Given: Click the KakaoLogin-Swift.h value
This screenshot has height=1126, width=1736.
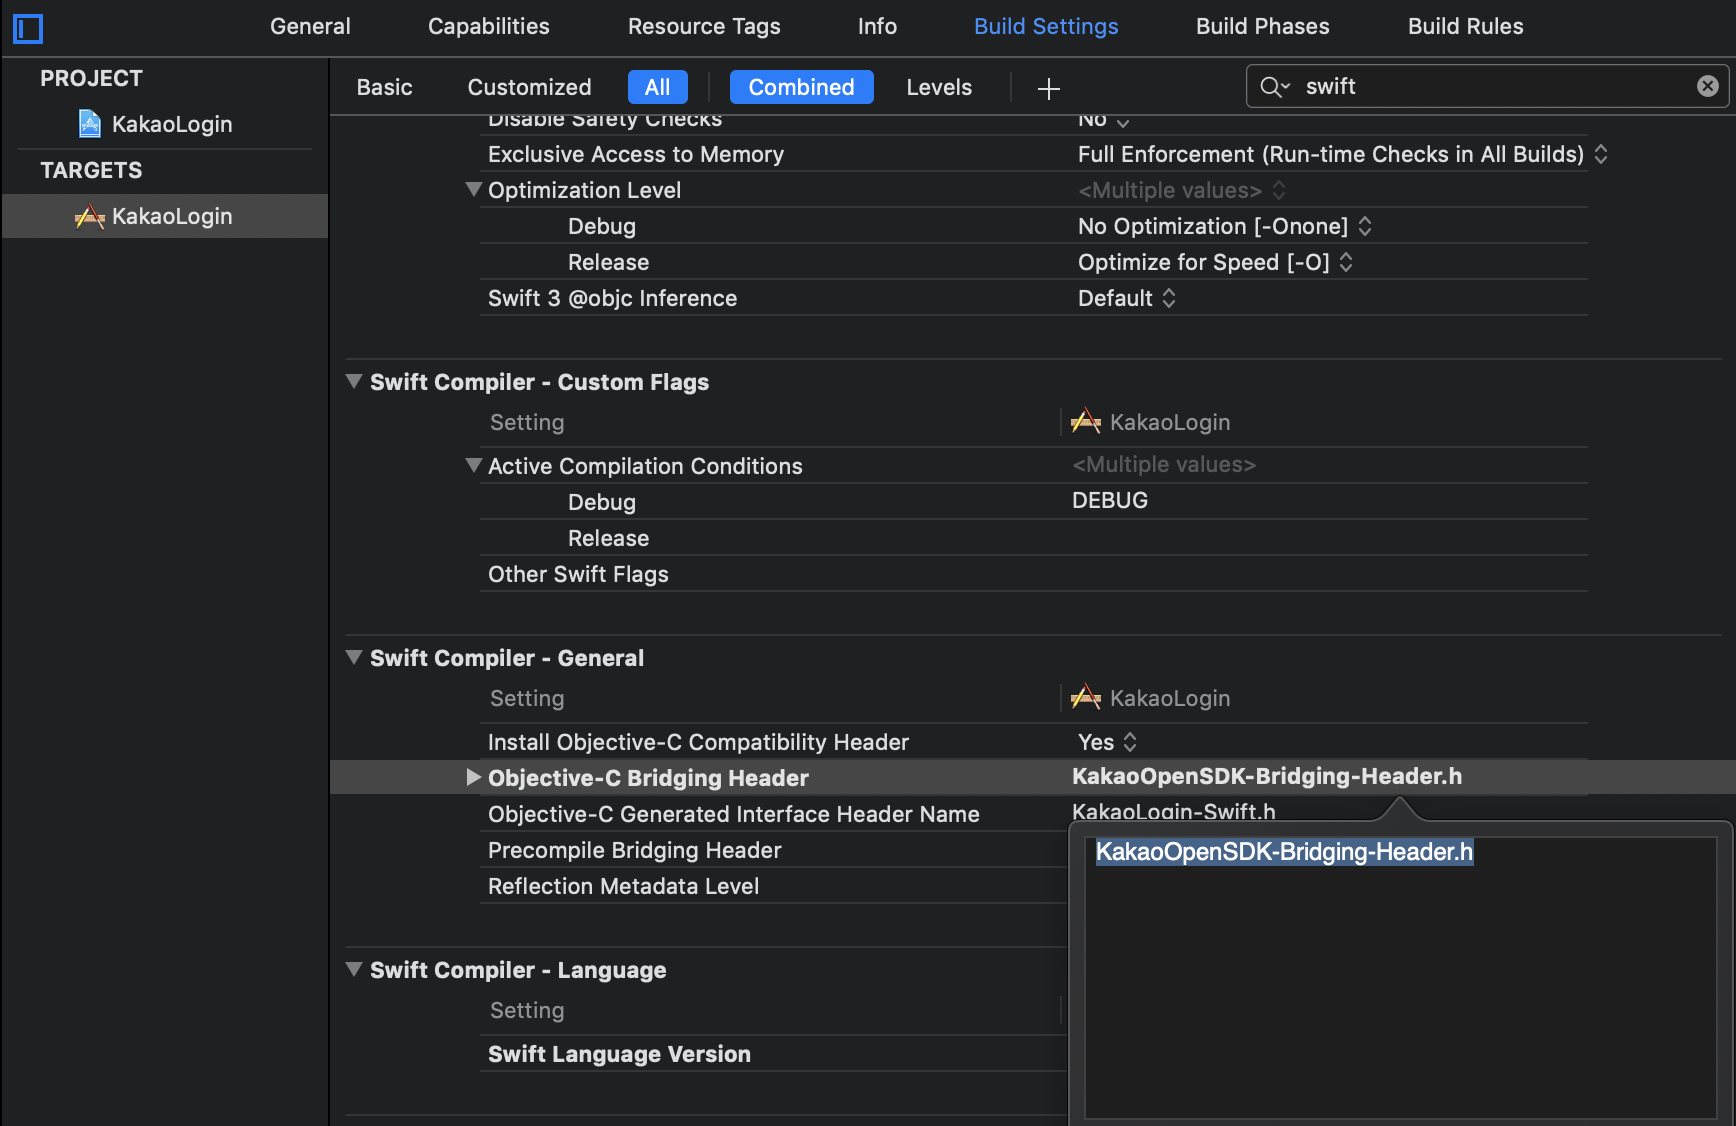Looking at the screenshot, I should pyautogui.click(x=1174, y=811).
